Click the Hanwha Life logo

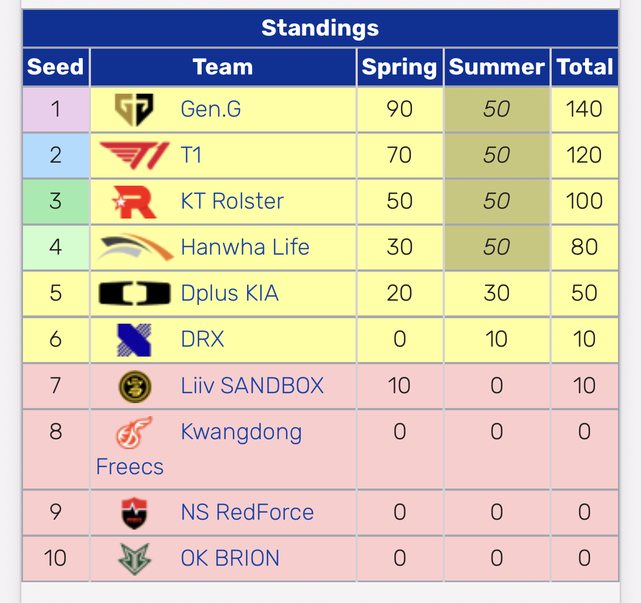134,248
